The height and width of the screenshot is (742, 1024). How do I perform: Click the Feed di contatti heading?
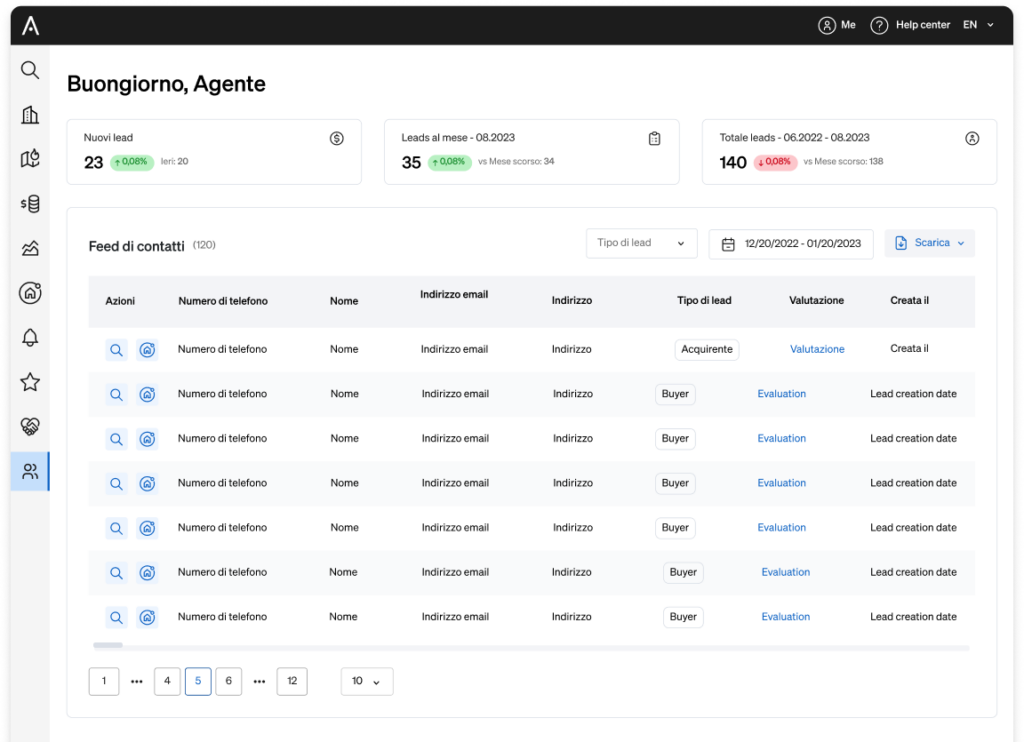pyautogui.click(x=136, y=247)
